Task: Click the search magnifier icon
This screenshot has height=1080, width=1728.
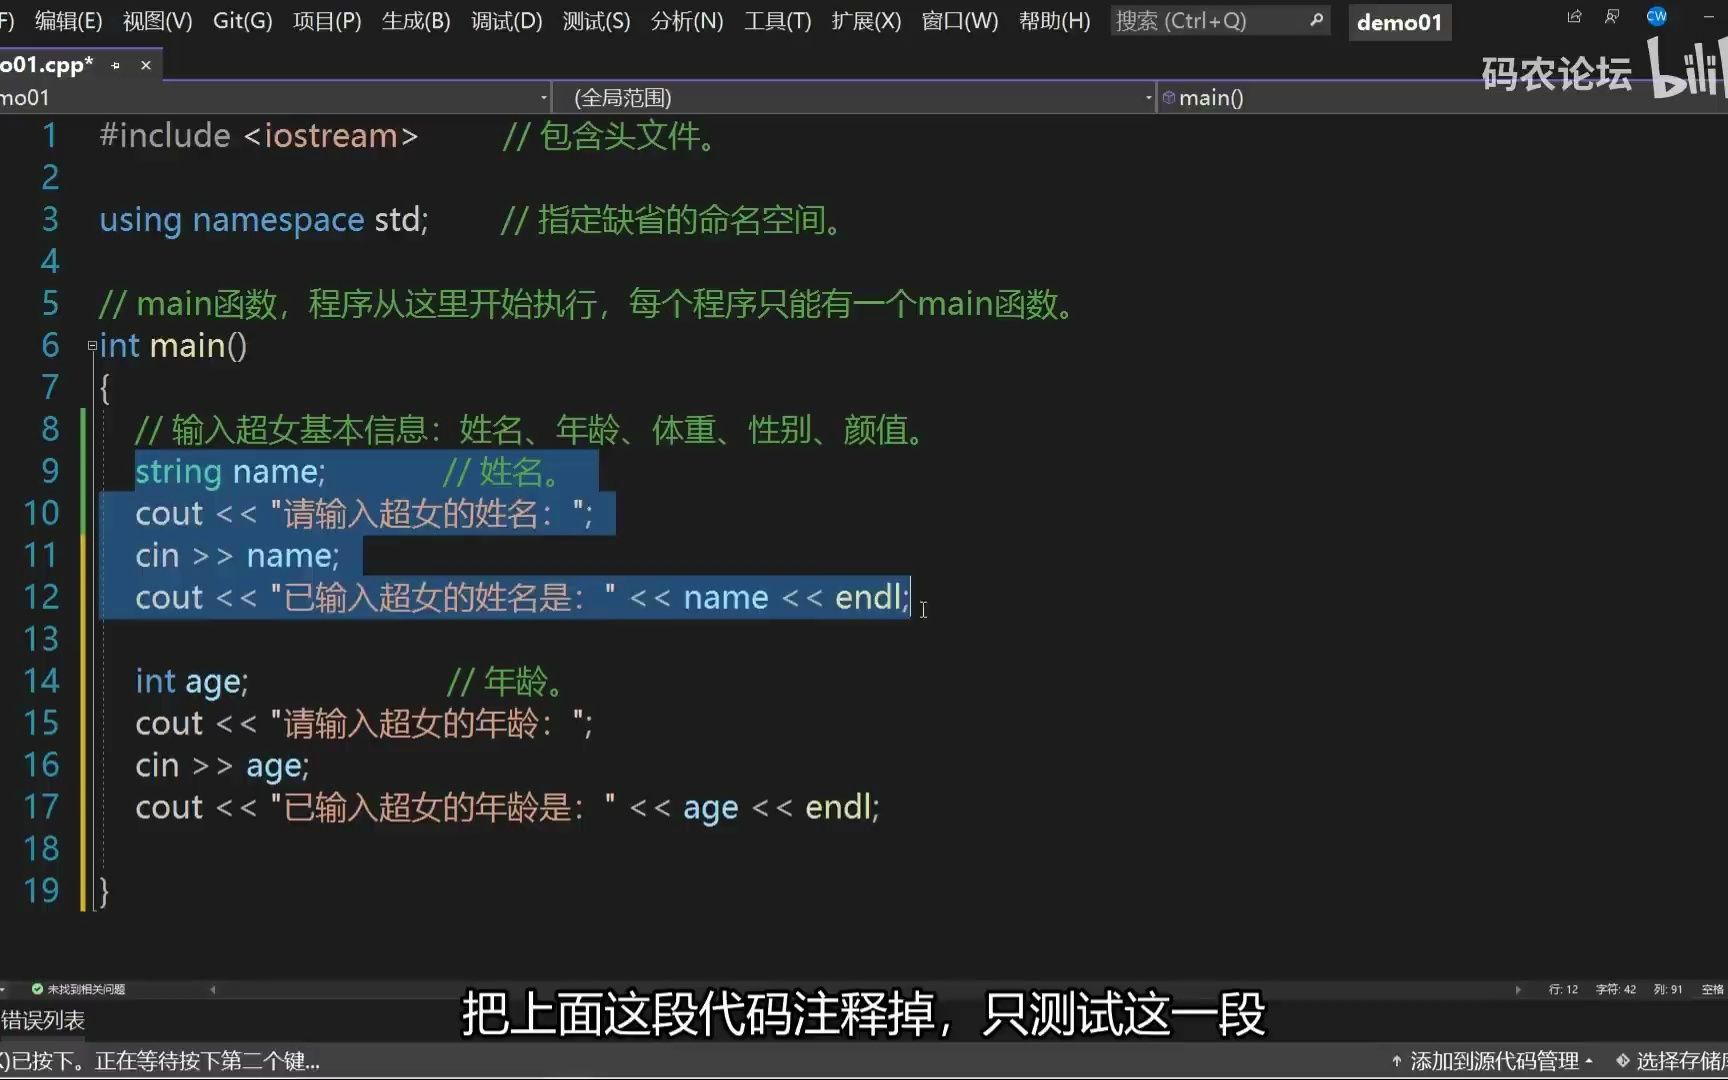Action: tap(1316, 20)
